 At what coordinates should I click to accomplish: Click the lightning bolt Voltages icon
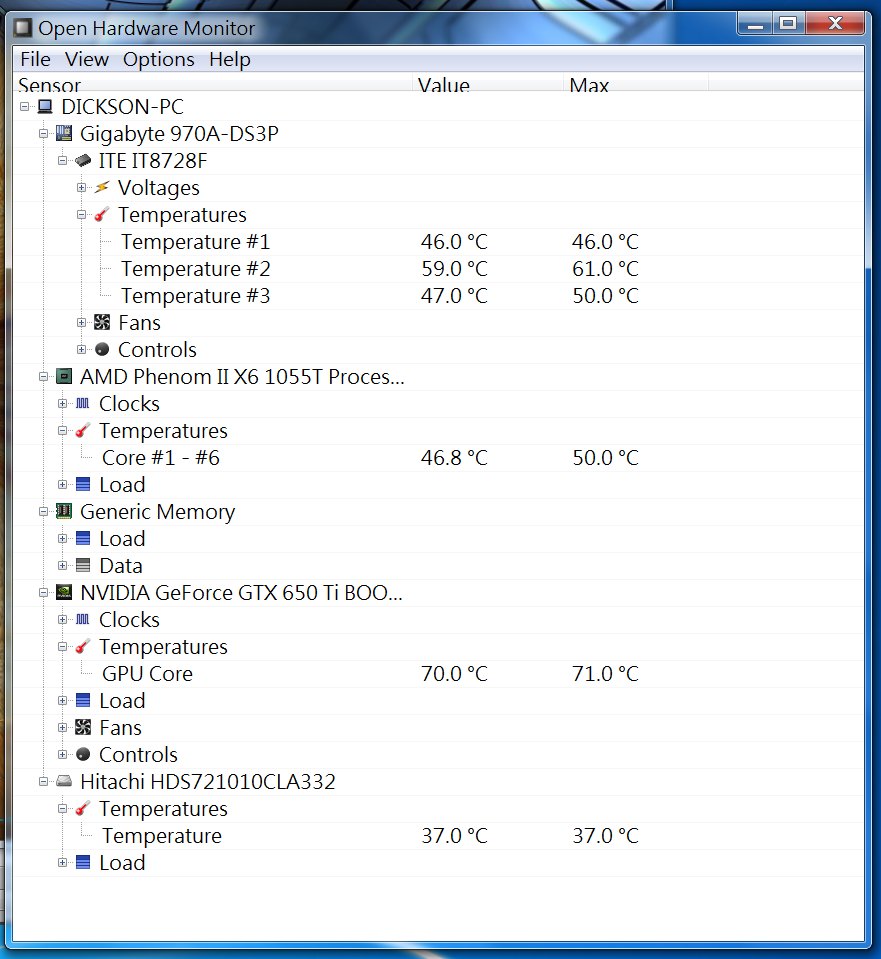pos(102,187)
